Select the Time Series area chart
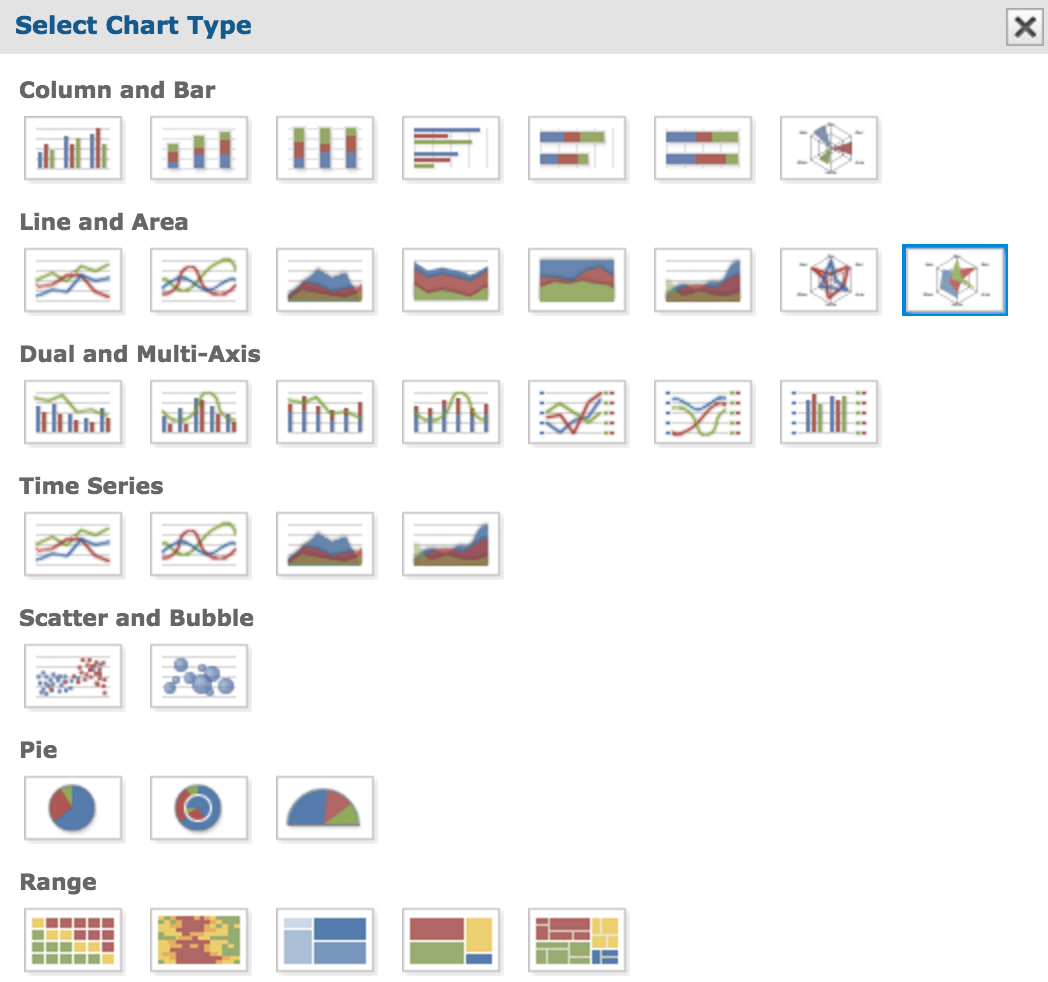The width and height of the screenshot is (1048, 982). pyautogui.click(x=325, y=544)
